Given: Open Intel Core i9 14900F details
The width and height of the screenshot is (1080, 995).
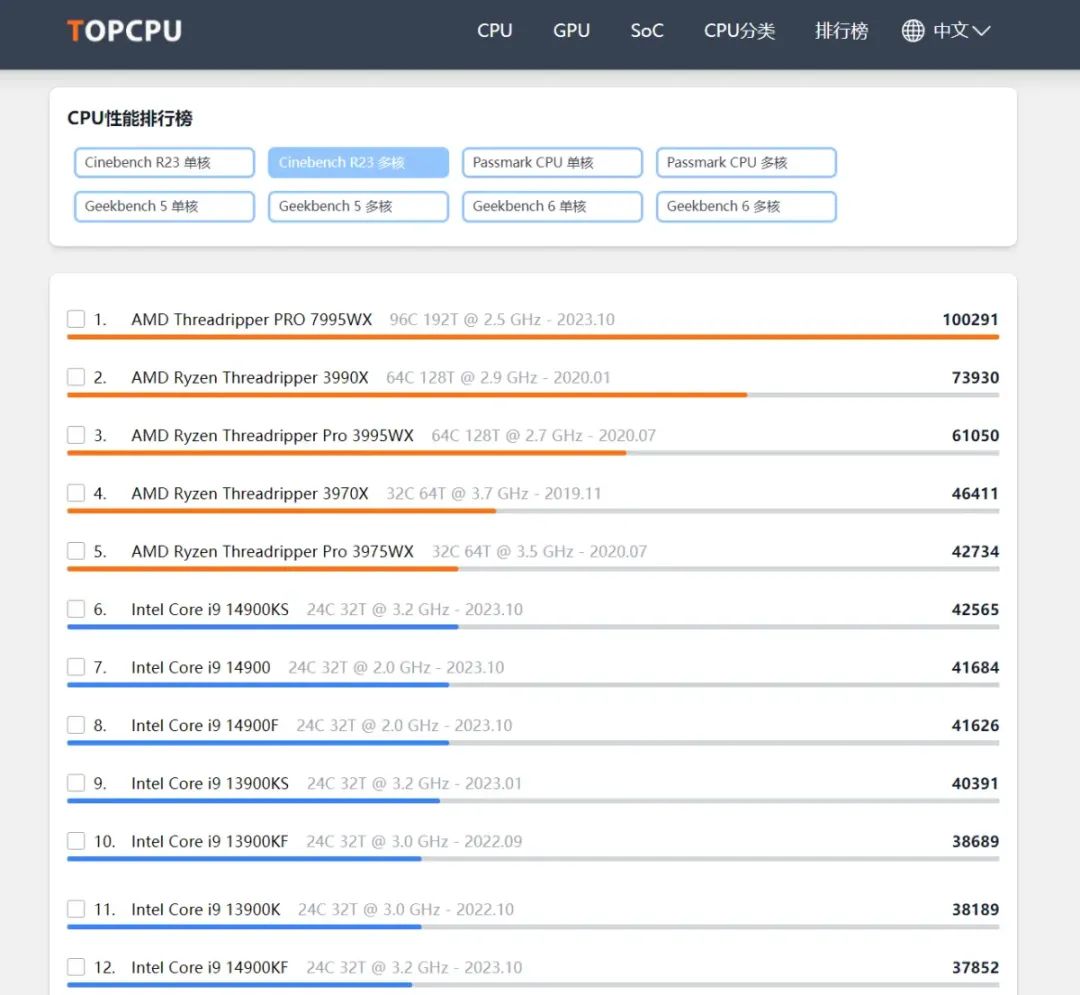Looking at the screenshot, I should point(205,725).
